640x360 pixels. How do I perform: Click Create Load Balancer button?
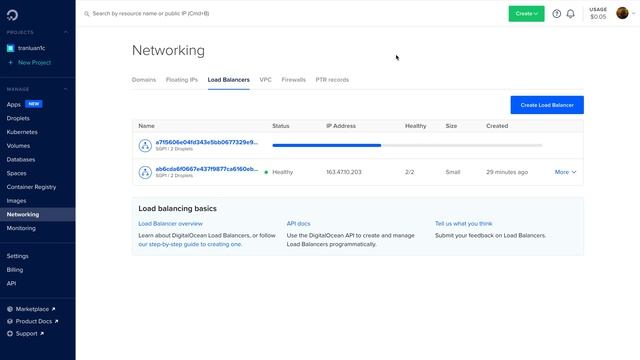click(x=547, y=105)
